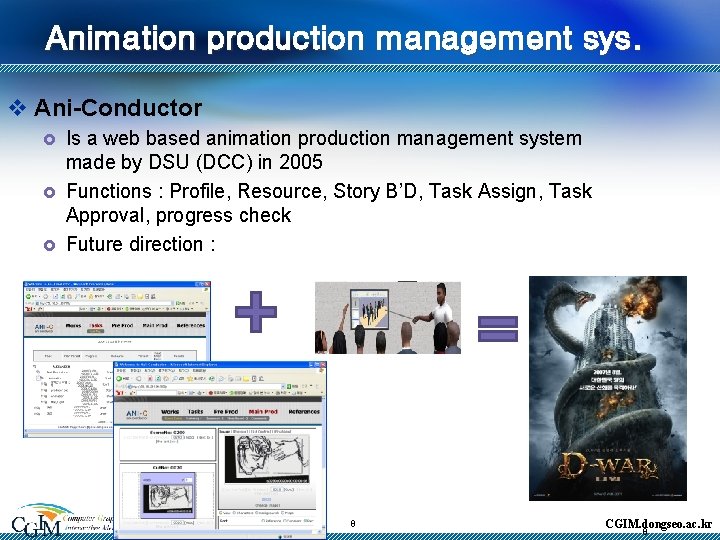
Task: Open the References tab in back browser window
Action: (x=191, y=325)
